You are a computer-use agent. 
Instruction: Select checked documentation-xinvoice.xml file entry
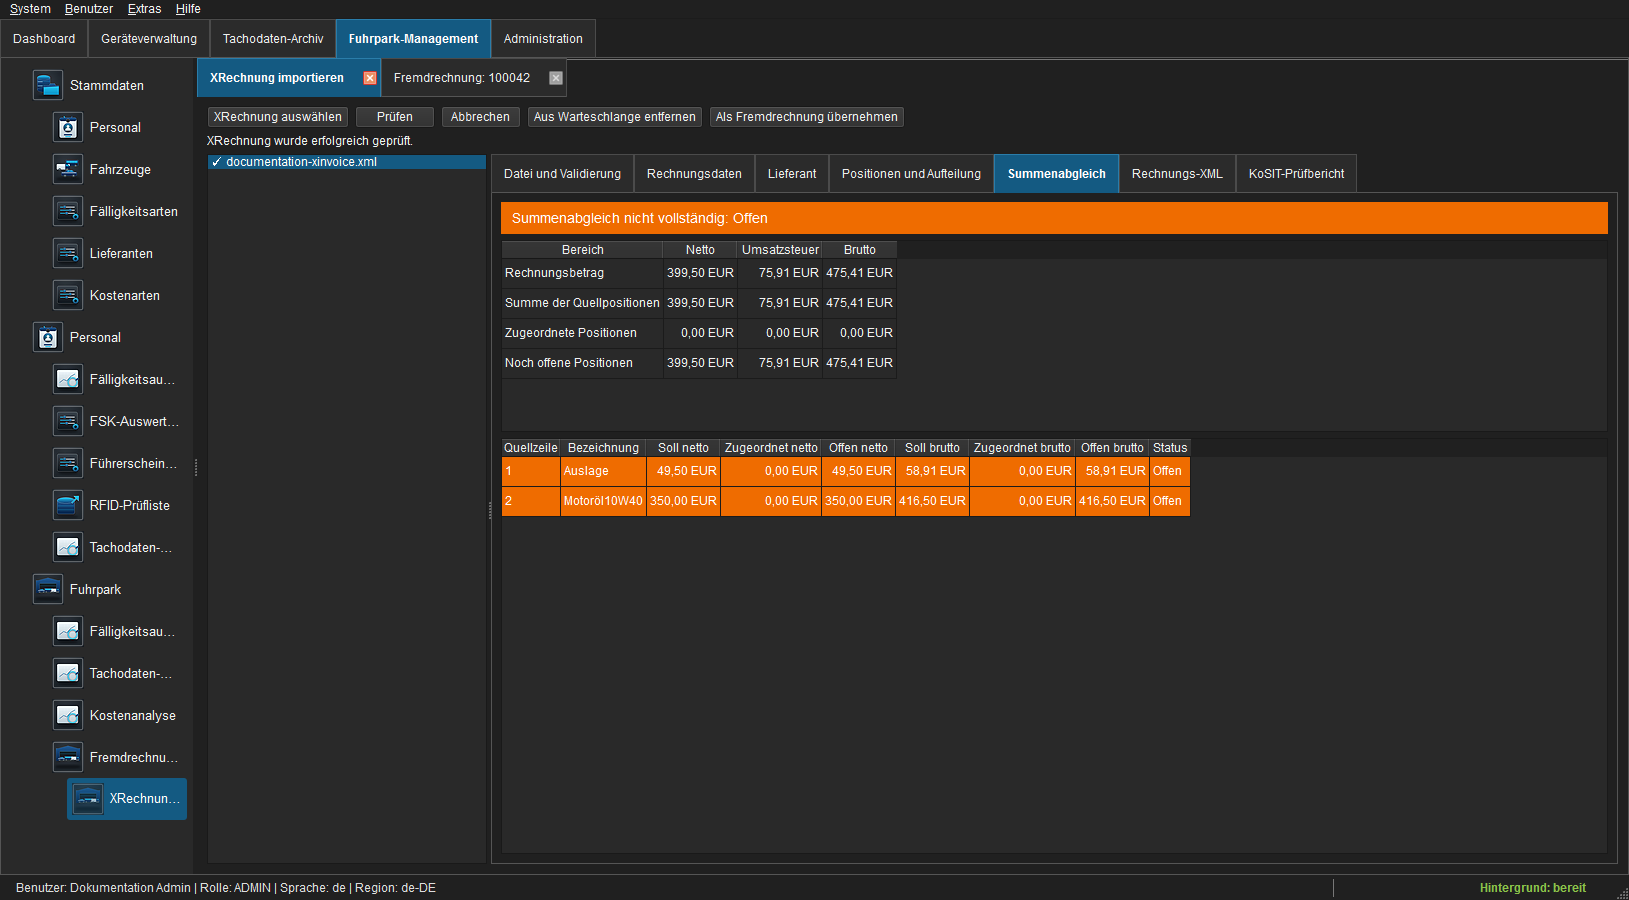click(347, 162)
